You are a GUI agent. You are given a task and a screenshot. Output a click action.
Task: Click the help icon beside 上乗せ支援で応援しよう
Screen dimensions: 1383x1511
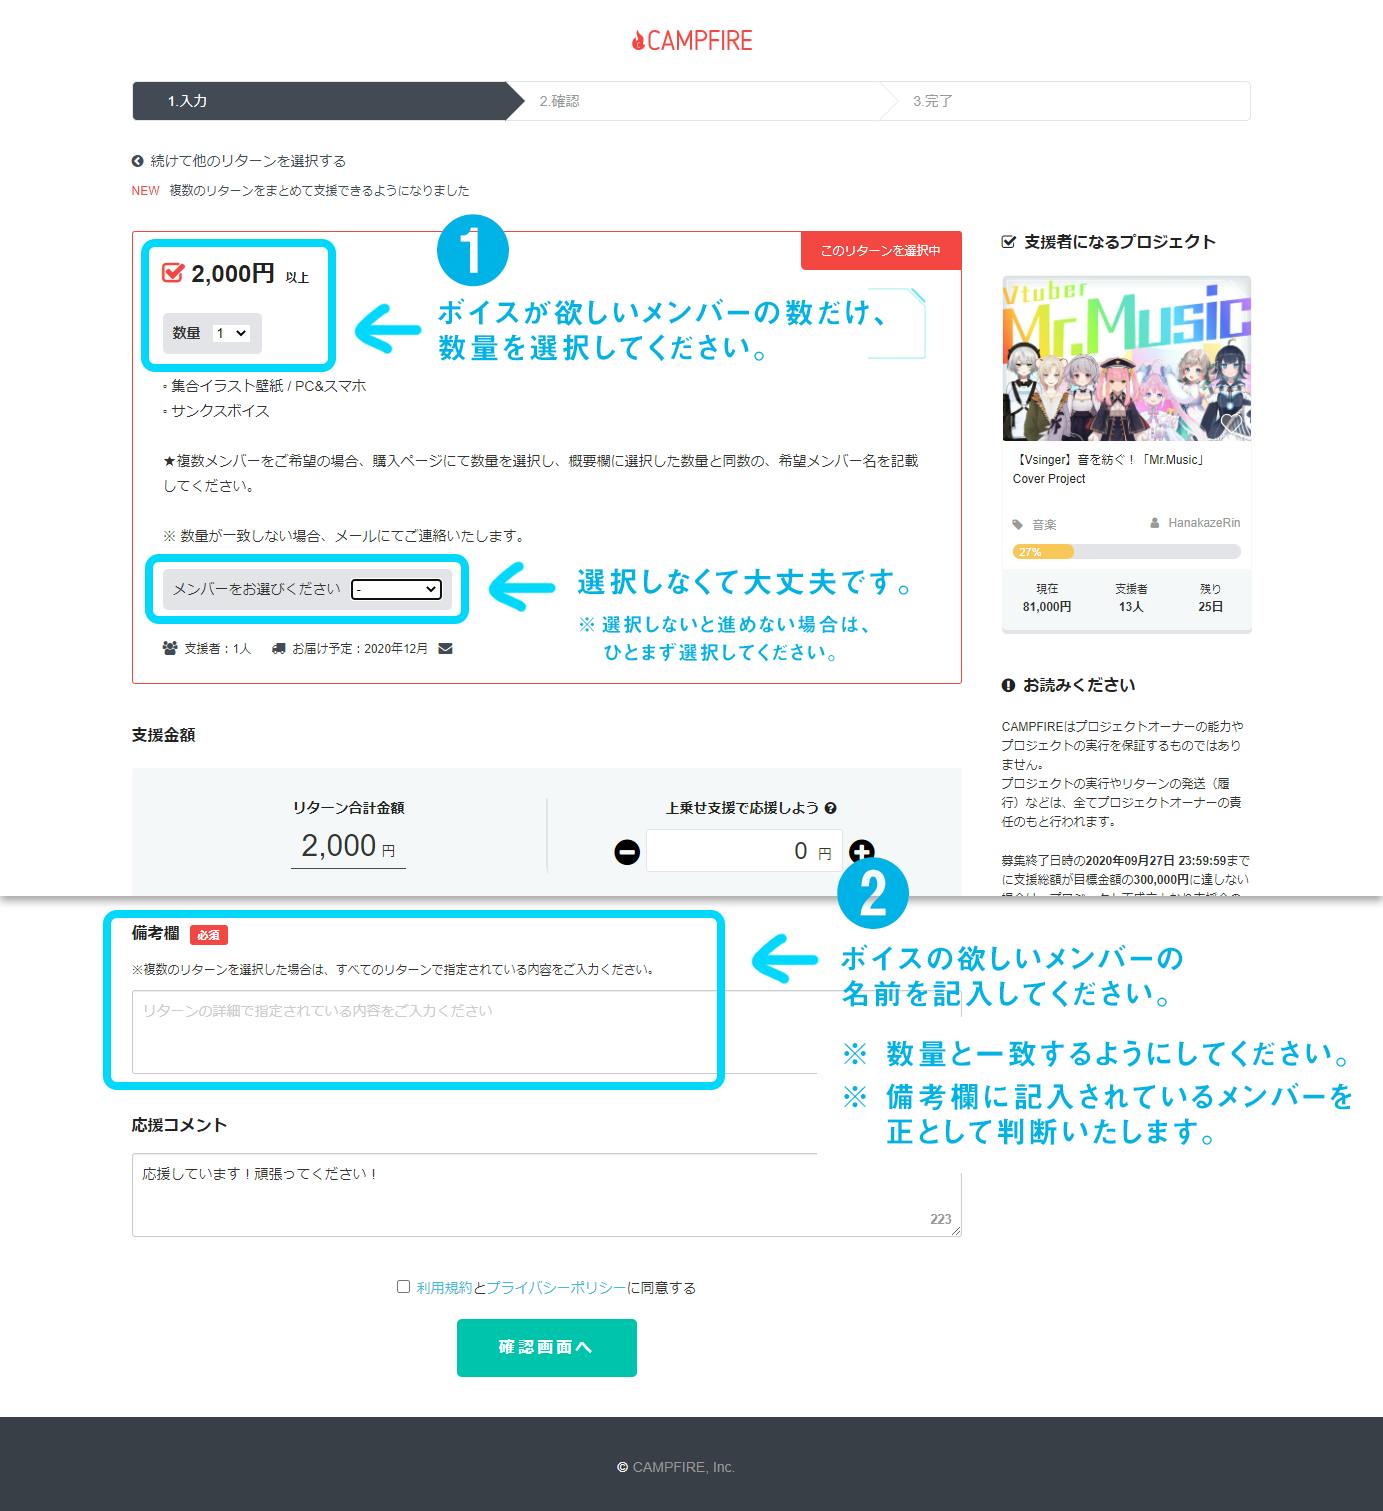[831, 808]
